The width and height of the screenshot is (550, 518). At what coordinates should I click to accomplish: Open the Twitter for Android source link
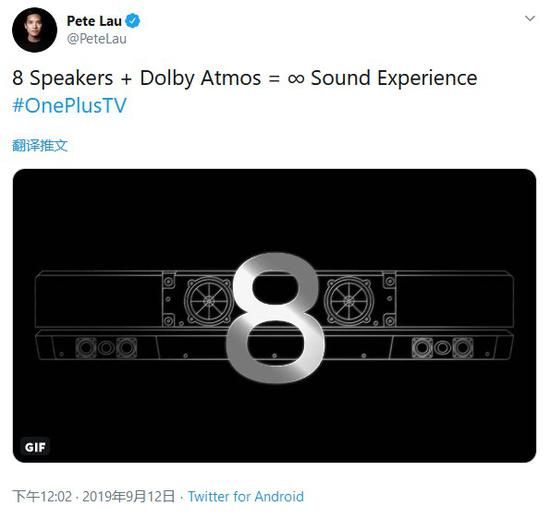246,496
